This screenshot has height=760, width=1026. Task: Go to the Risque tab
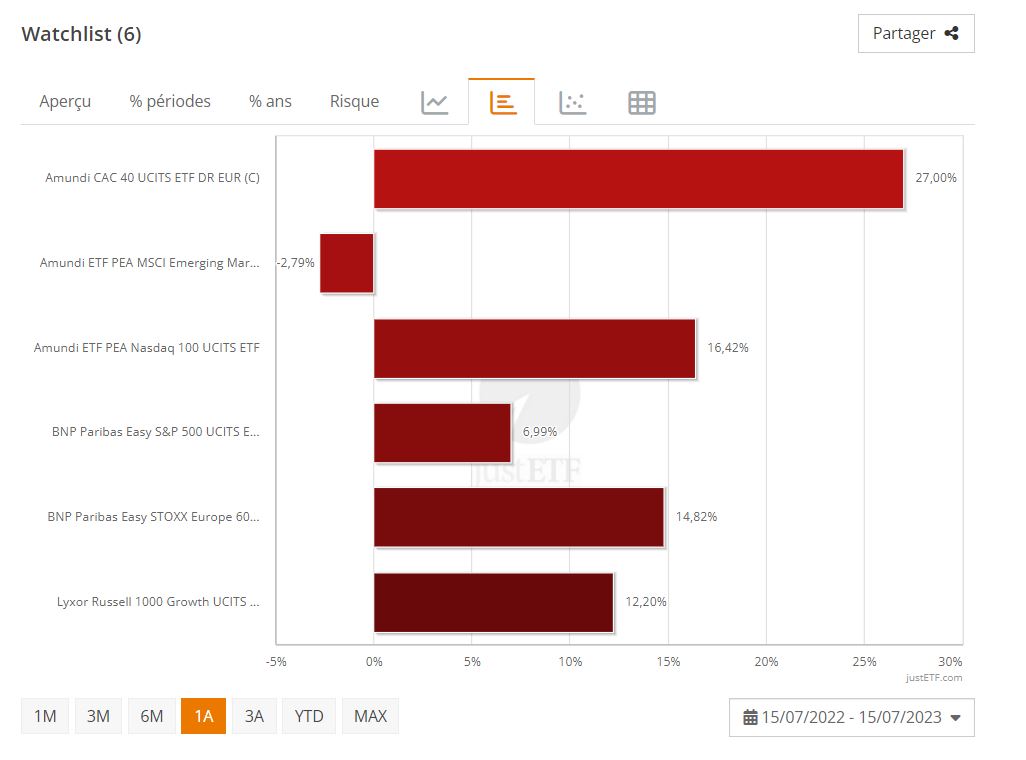[354, 101]
